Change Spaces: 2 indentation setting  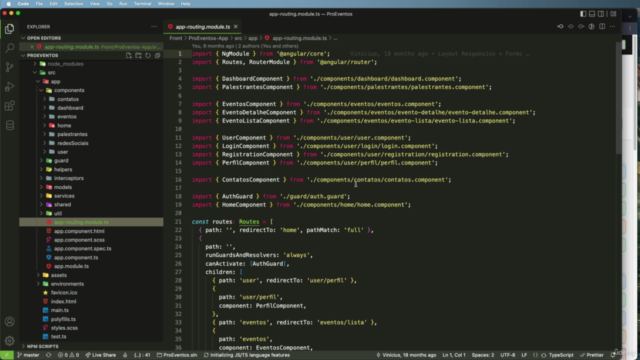point(483,355)
